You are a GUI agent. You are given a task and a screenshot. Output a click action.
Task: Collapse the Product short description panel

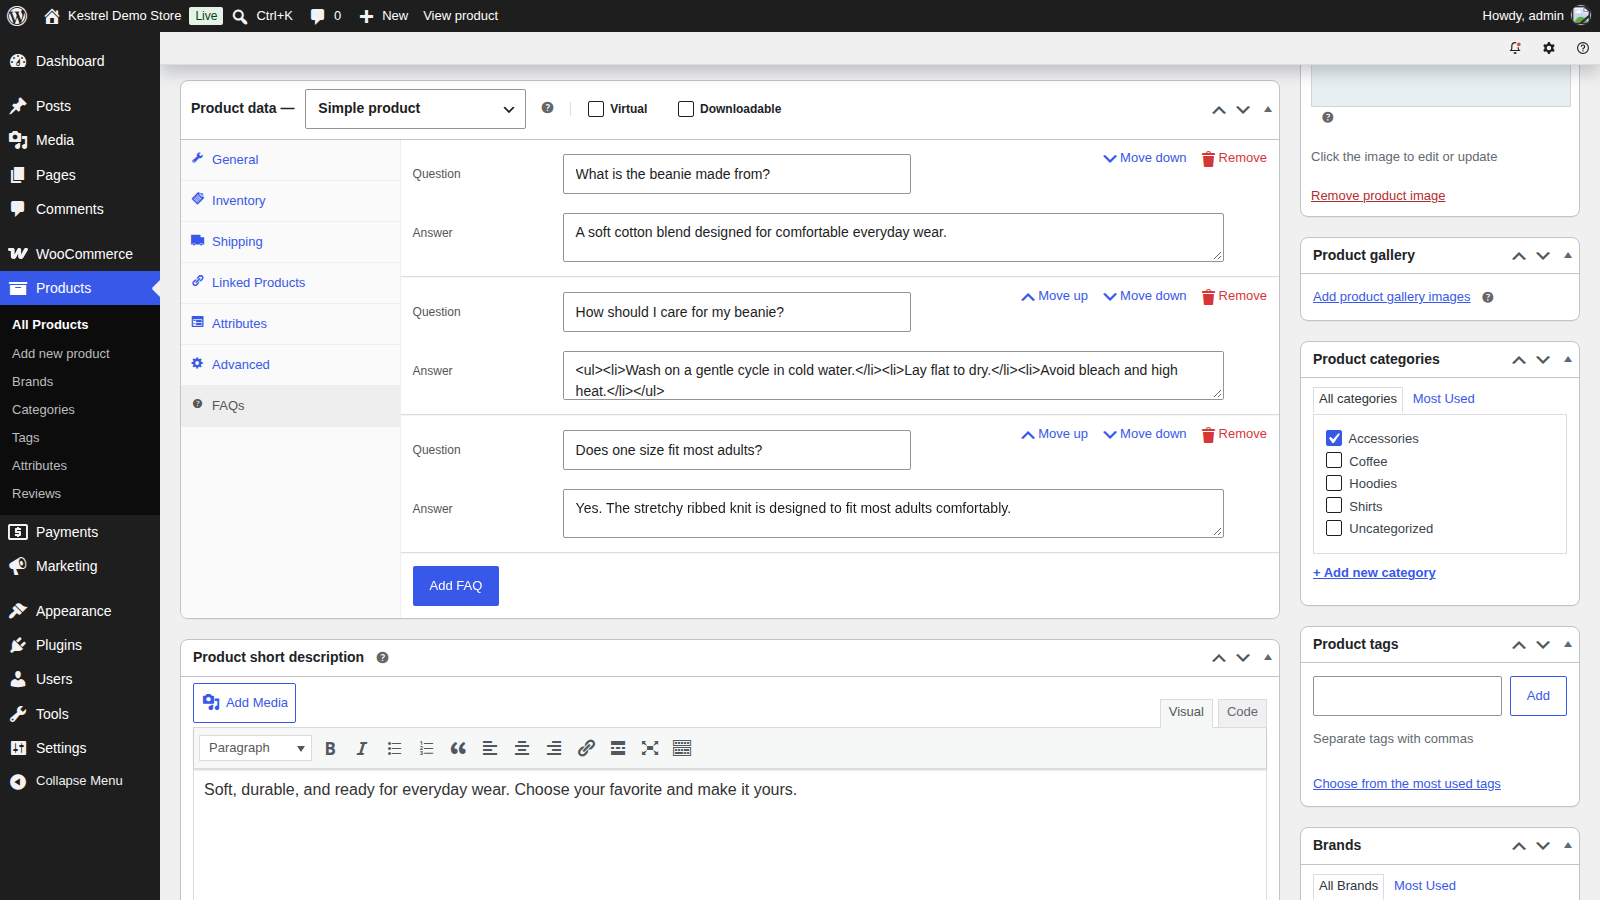pyautogui.click(x=1268, y=657)
